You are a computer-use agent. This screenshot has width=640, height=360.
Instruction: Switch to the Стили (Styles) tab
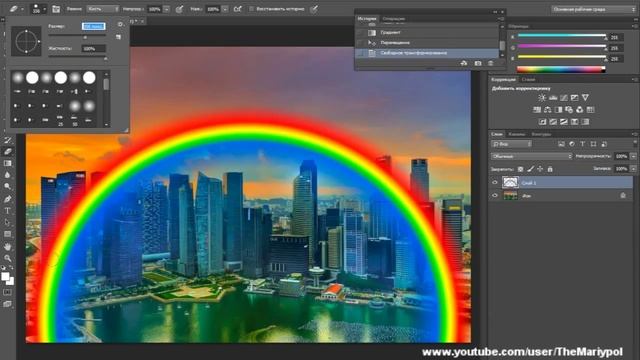[x=528, y=80]
